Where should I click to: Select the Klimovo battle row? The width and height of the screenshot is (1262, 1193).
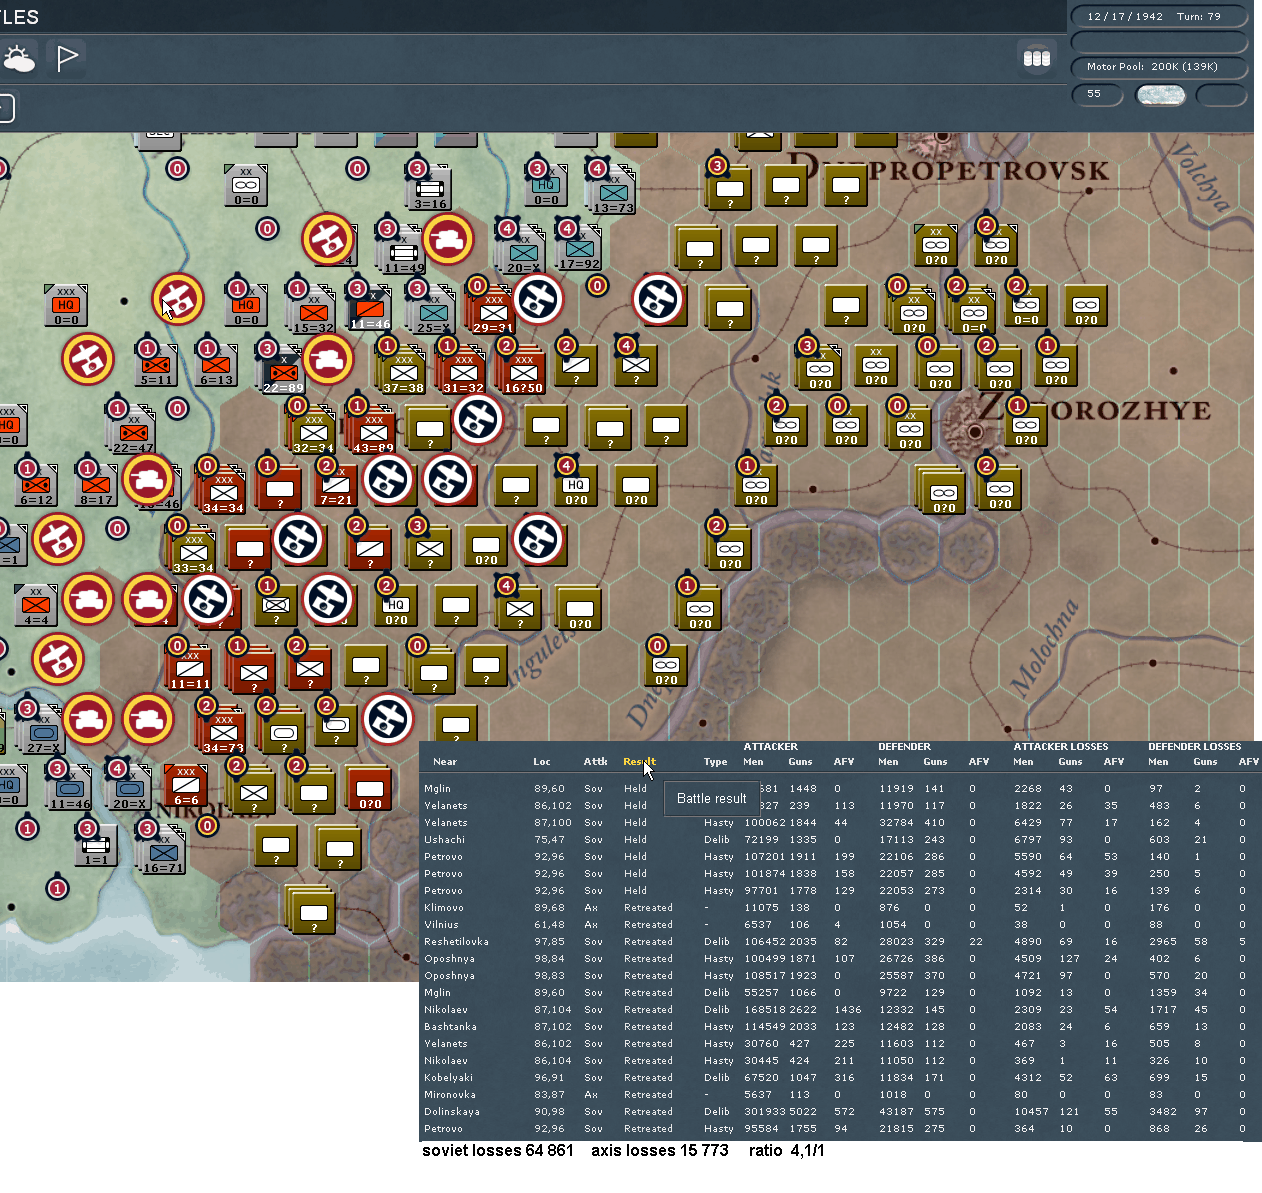pyautogui.click(x=840, y=908)
